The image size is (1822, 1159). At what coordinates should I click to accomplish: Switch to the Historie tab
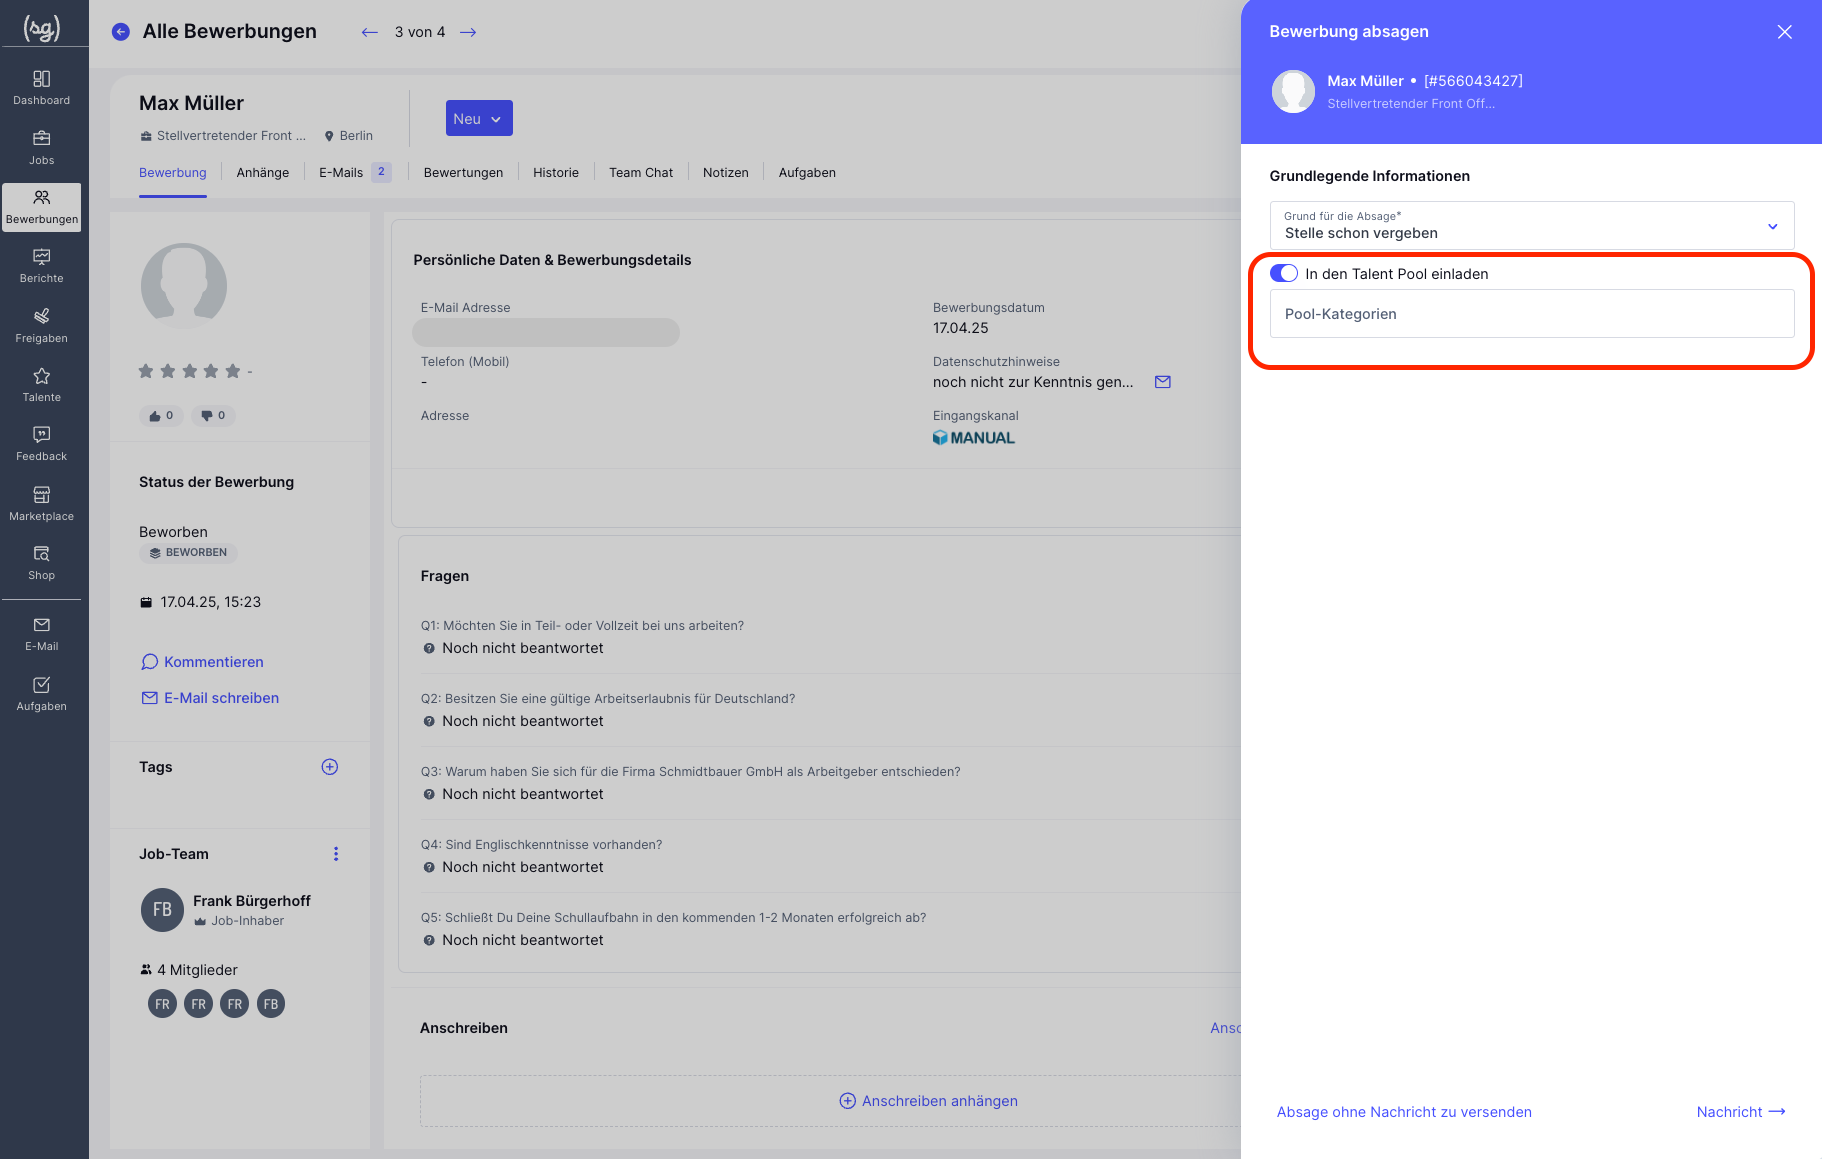pos(556,173)
